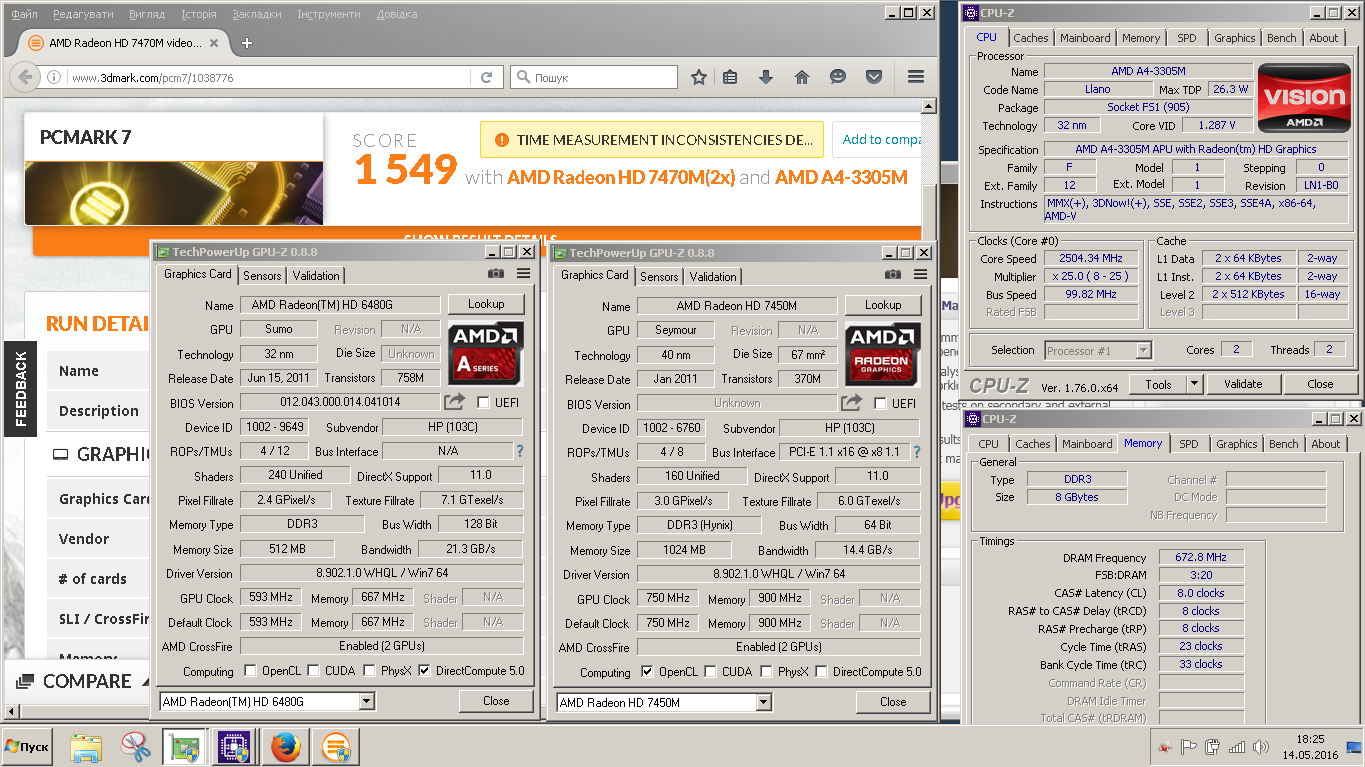Open volume control in system tray
Image resolution: width=1365 pixels, height=767 pixels.
[x=1261, y=746]
